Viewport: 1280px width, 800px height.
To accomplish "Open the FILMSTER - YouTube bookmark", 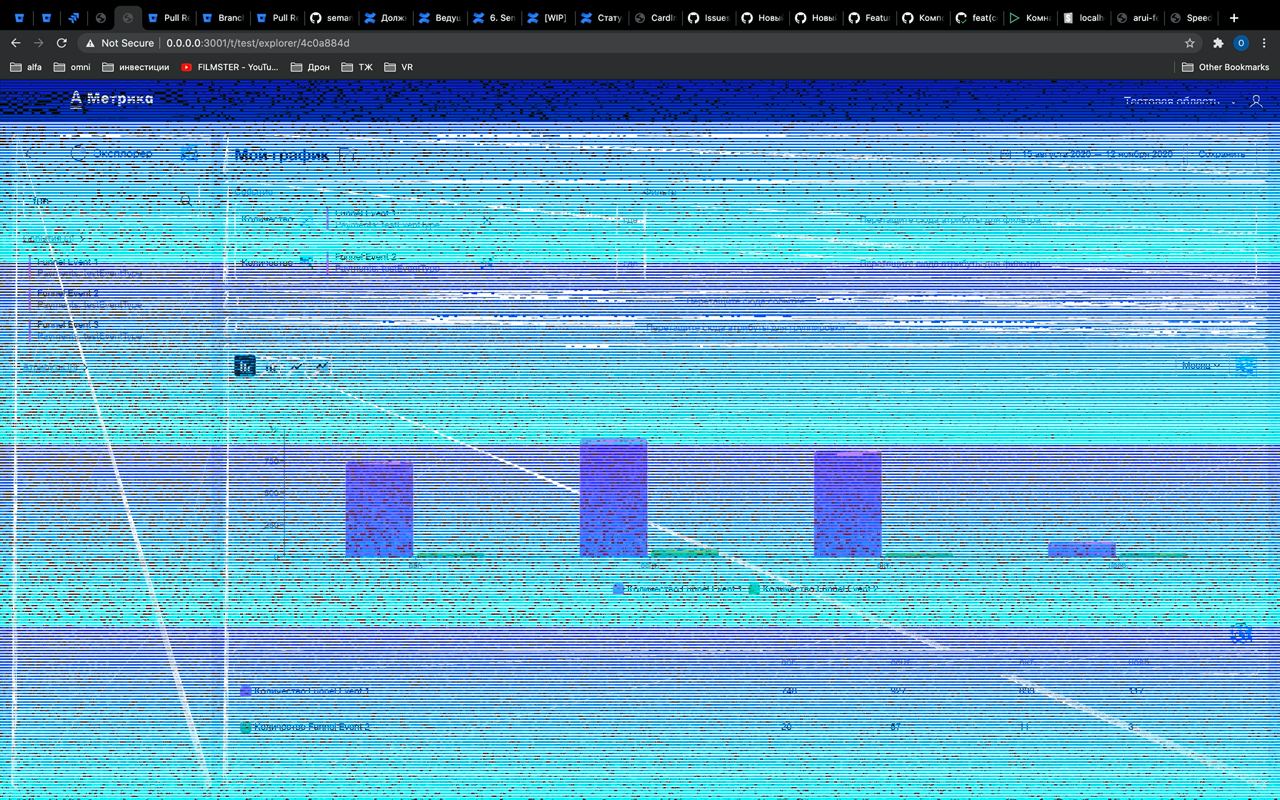I will tap(231, 67).
